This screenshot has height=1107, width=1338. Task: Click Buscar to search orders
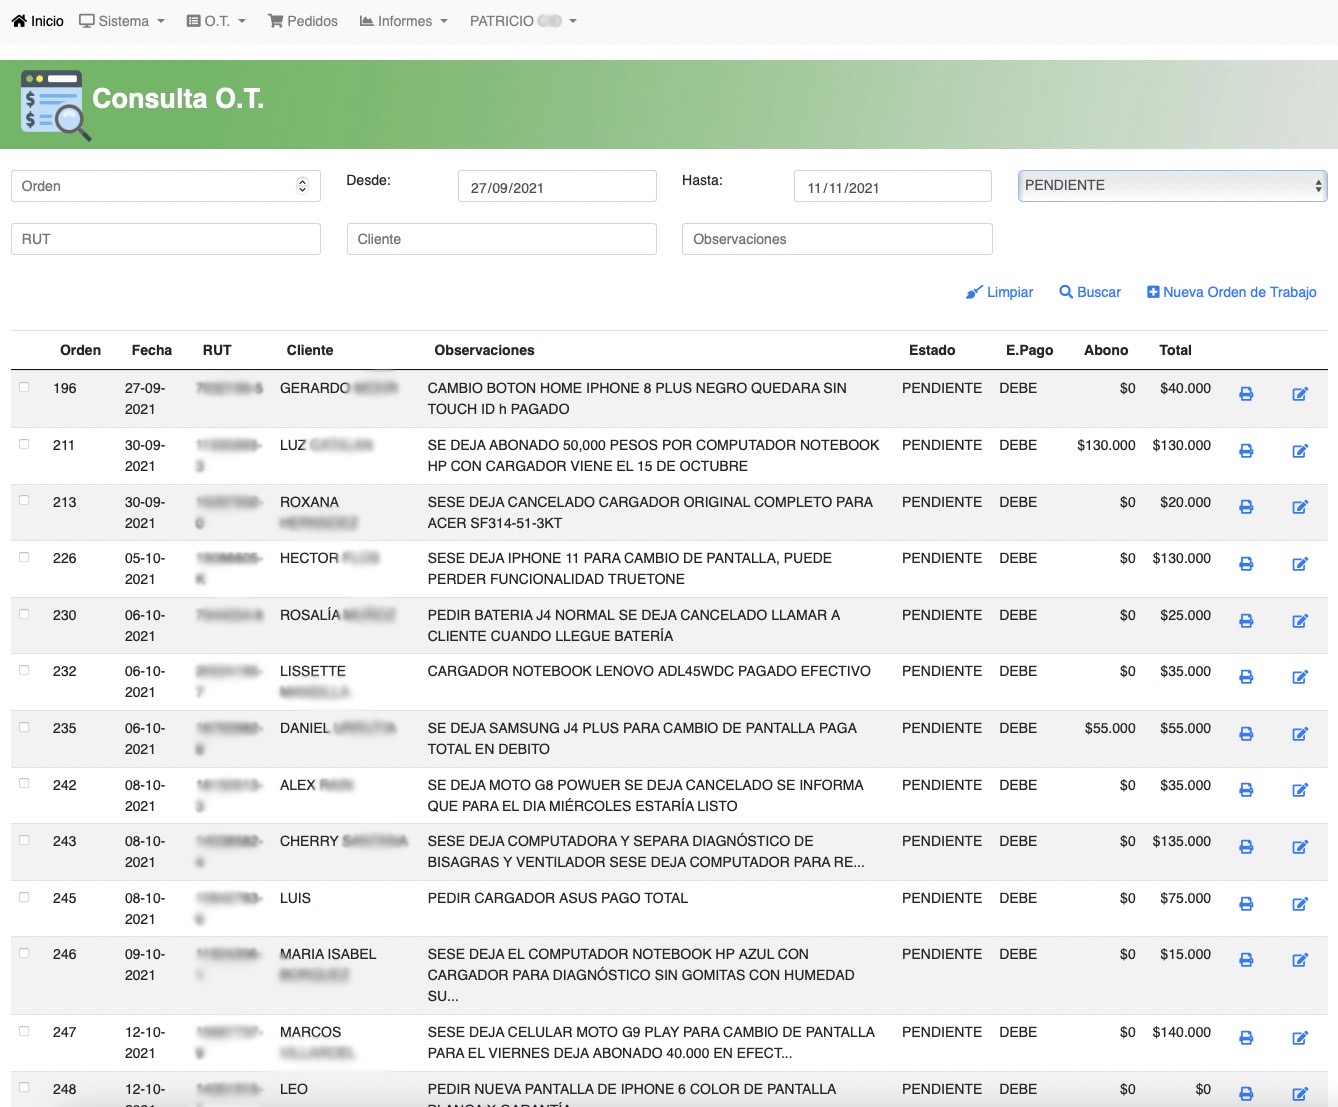pos(1090,292)
